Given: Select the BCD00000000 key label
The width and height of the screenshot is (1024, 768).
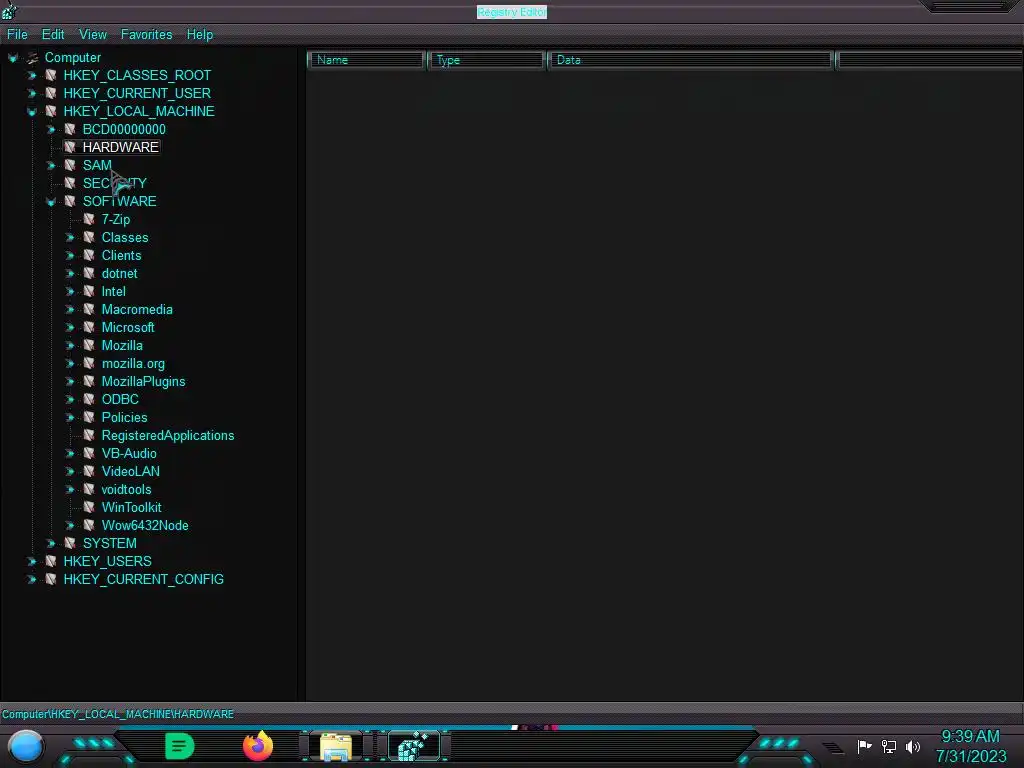Looking at the screenshot, I should [124, 130].
